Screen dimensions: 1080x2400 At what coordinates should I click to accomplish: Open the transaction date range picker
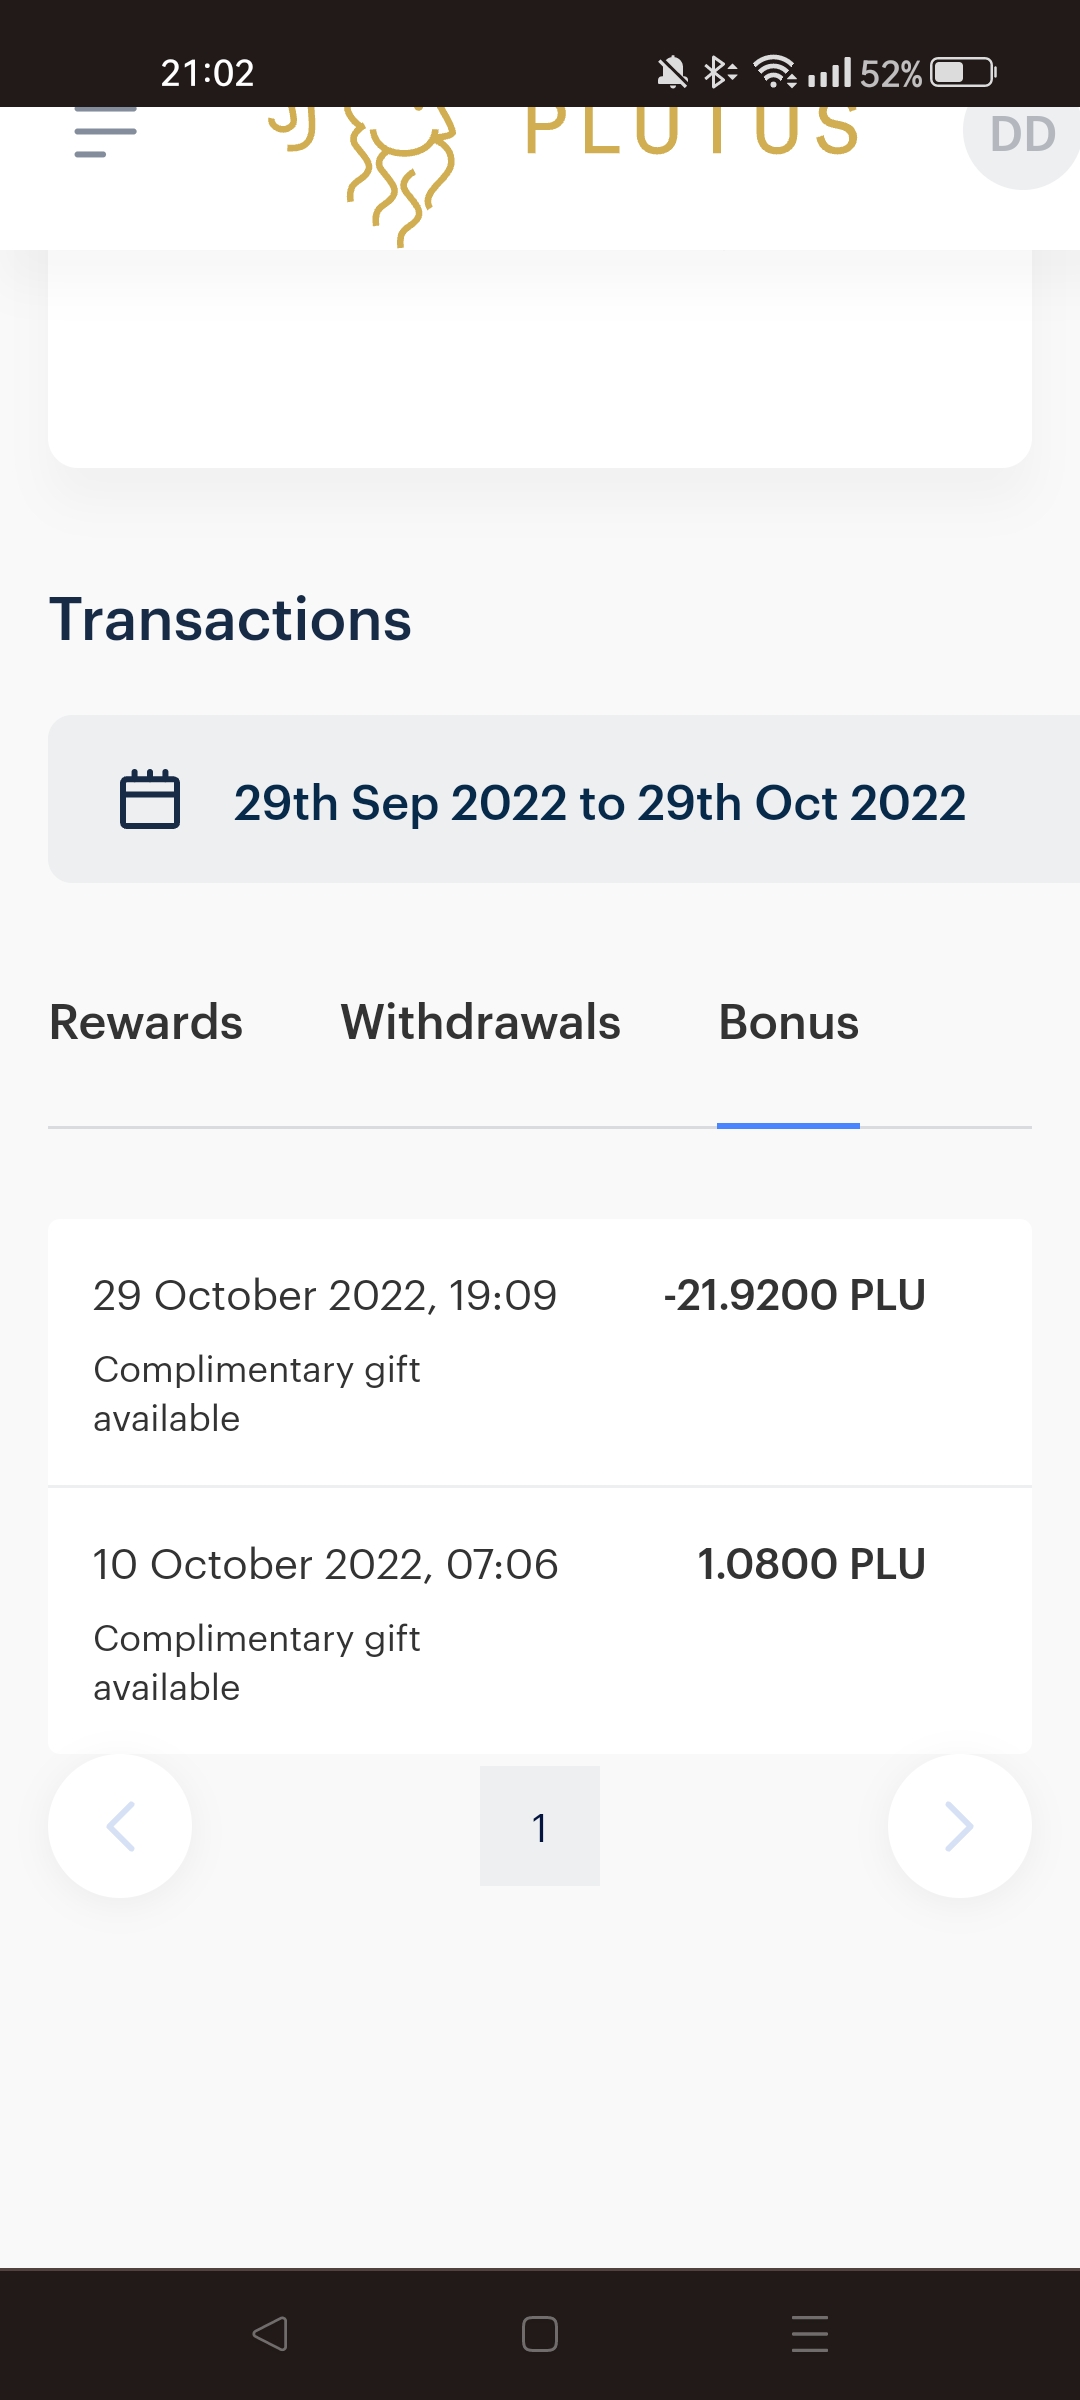coord(598,802)
